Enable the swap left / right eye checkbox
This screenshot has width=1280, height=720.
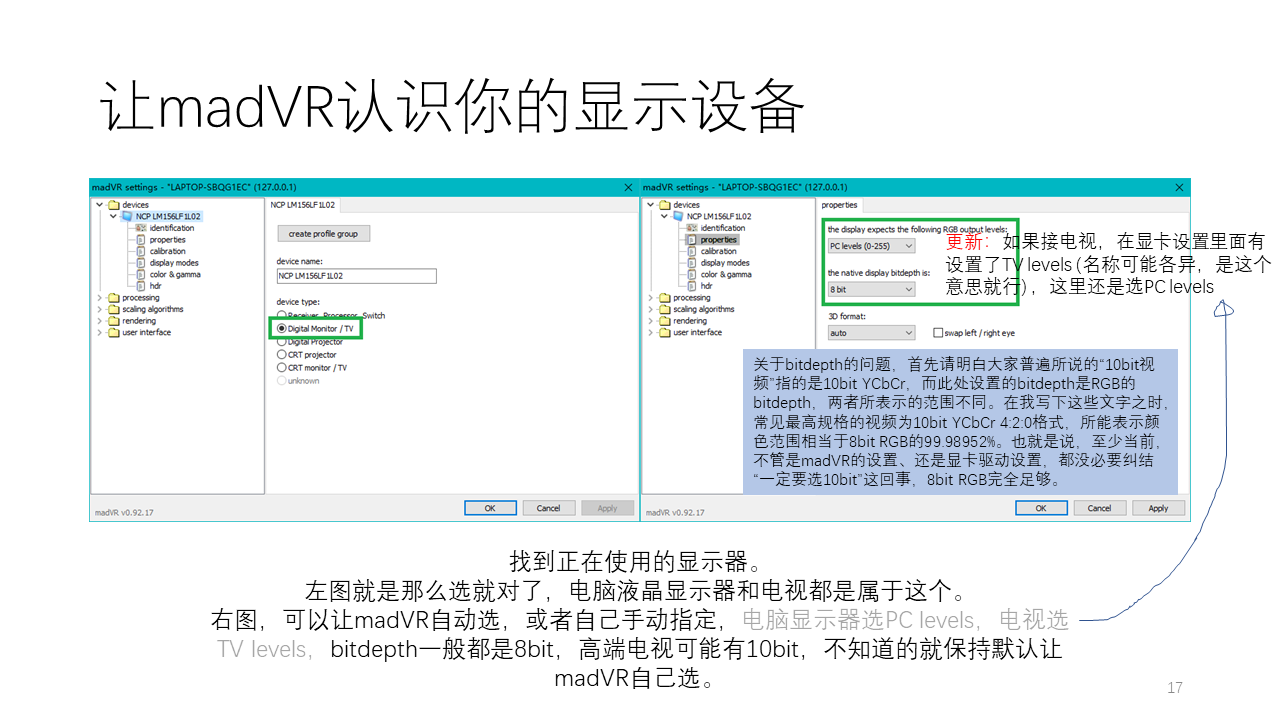tap(938, 333)
